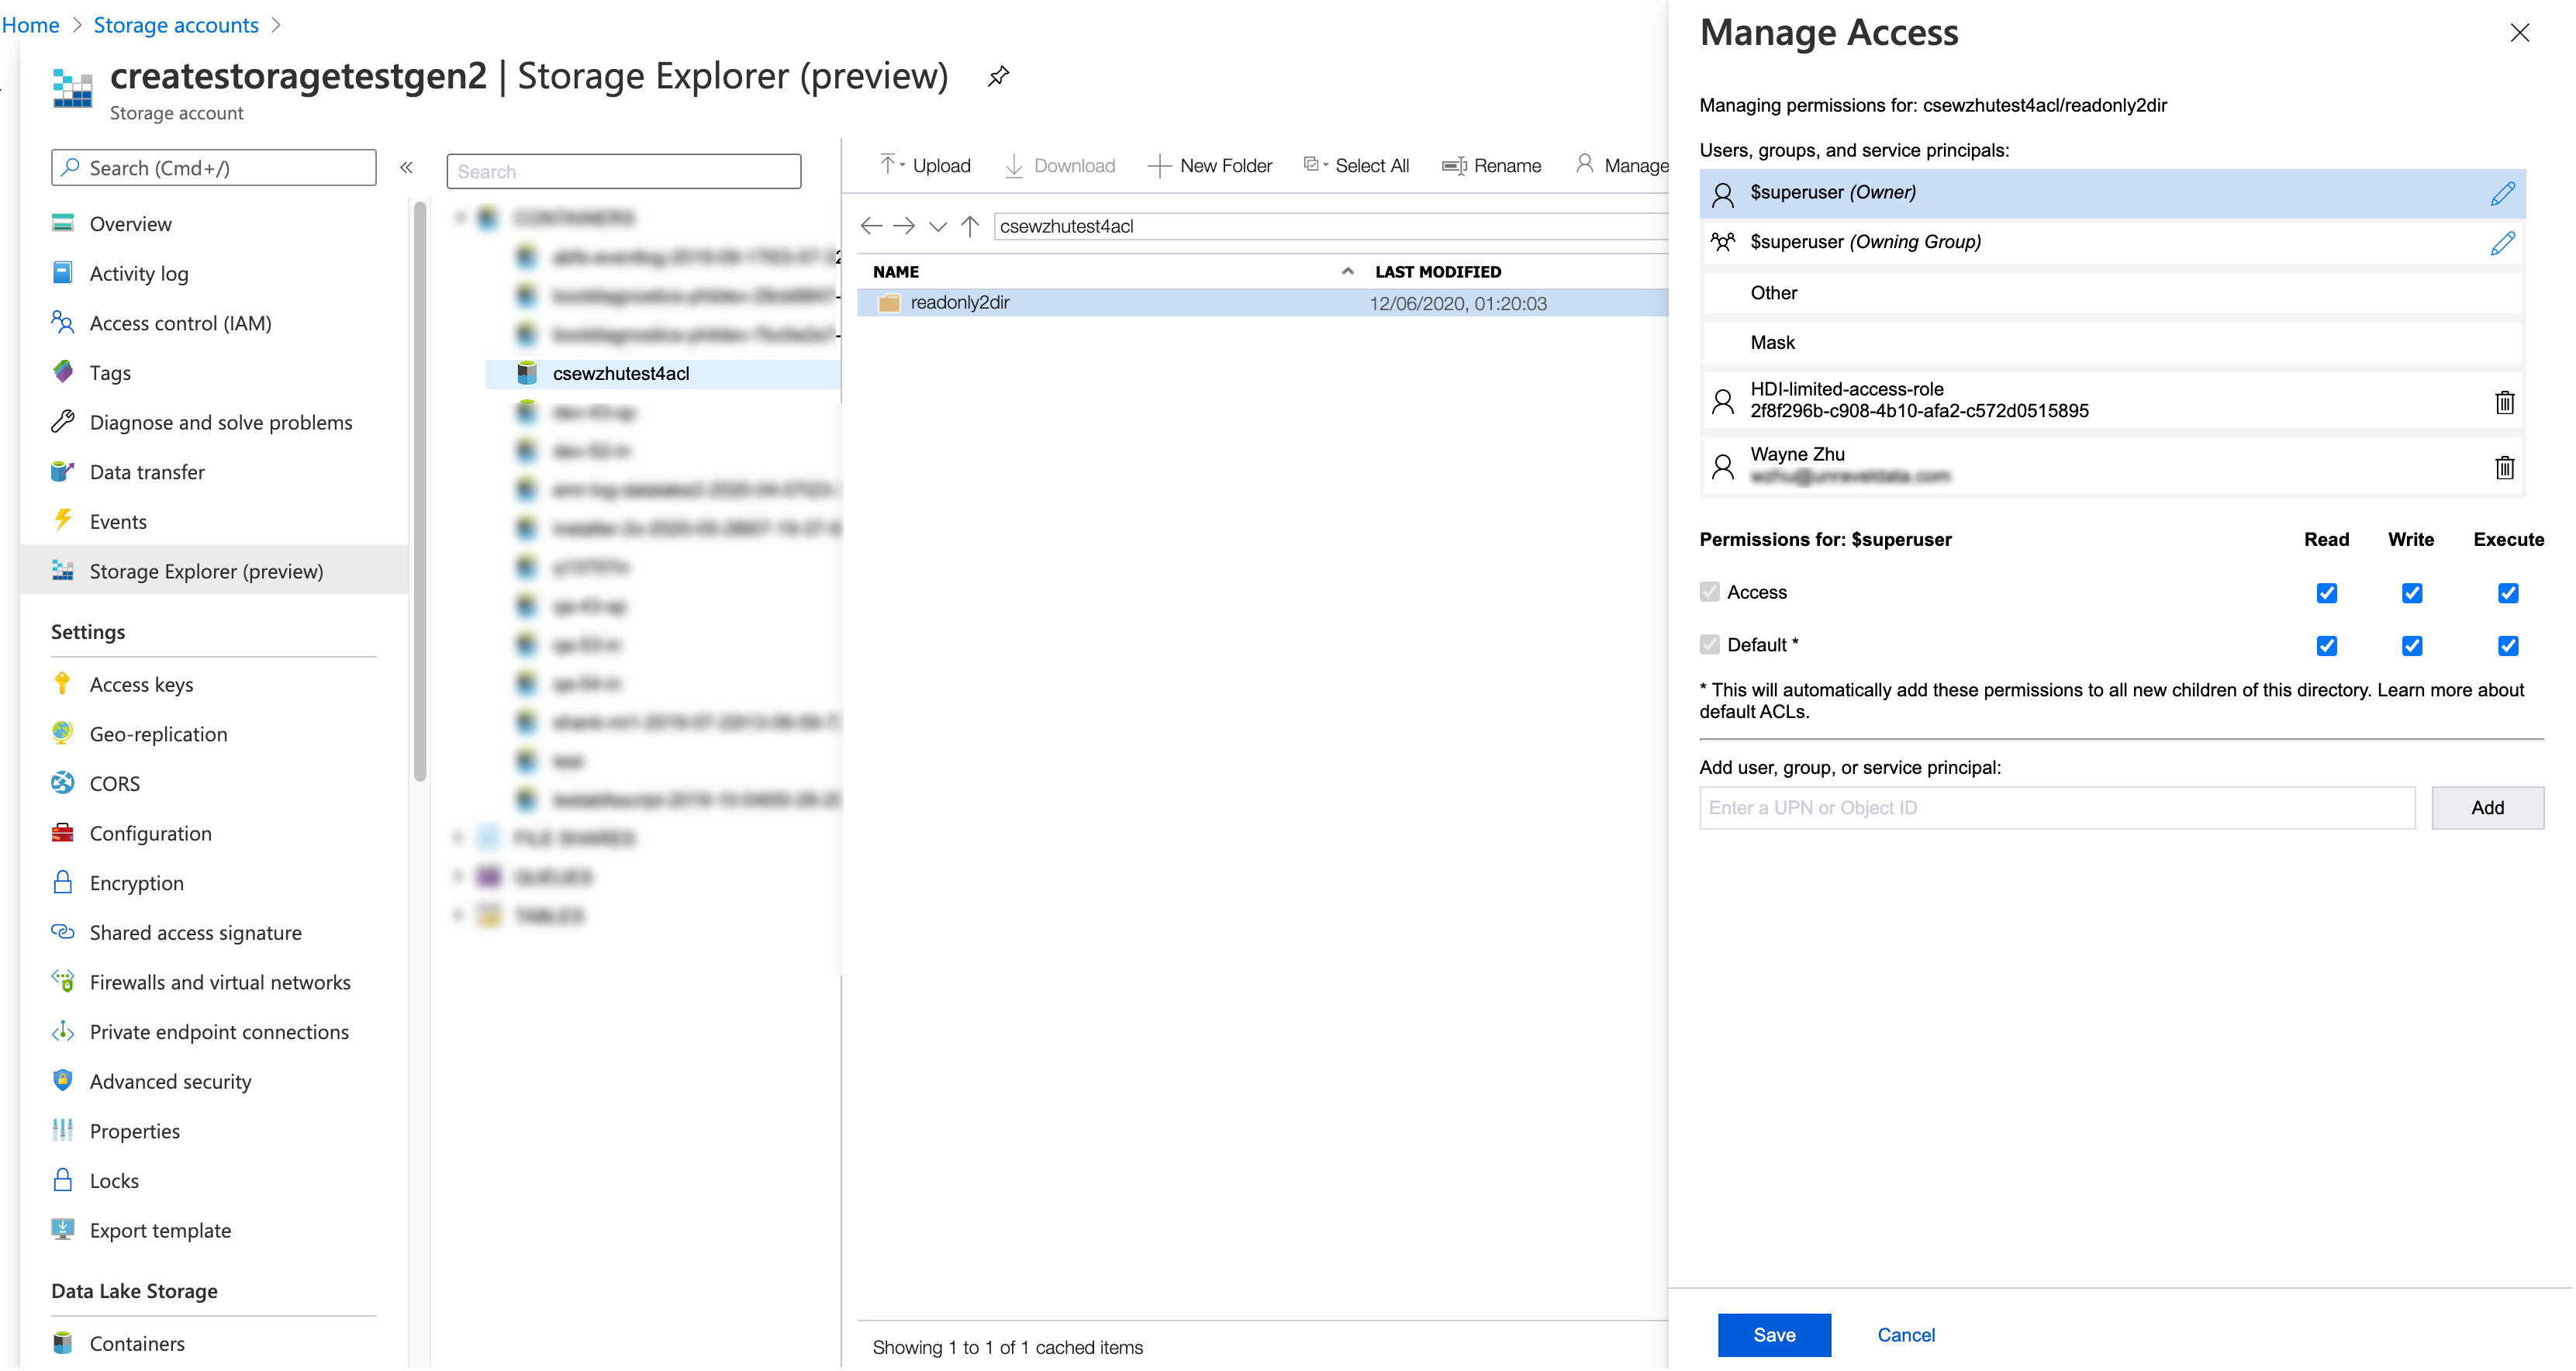
Task: Select the Other entry in principals list
Action: coord(2112,293)
